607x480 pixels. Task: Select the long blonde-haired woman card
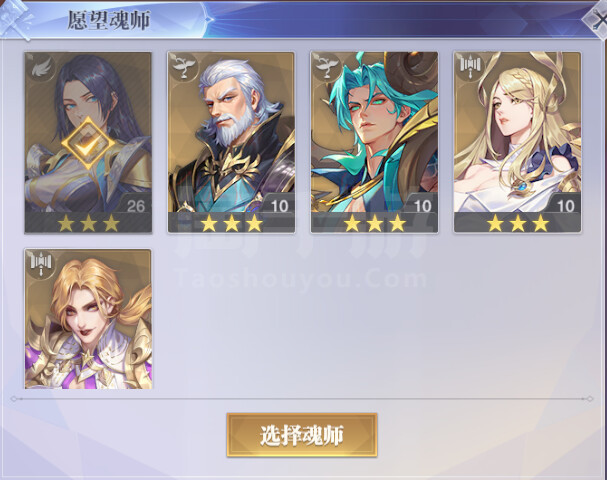(x=518, y=142)
